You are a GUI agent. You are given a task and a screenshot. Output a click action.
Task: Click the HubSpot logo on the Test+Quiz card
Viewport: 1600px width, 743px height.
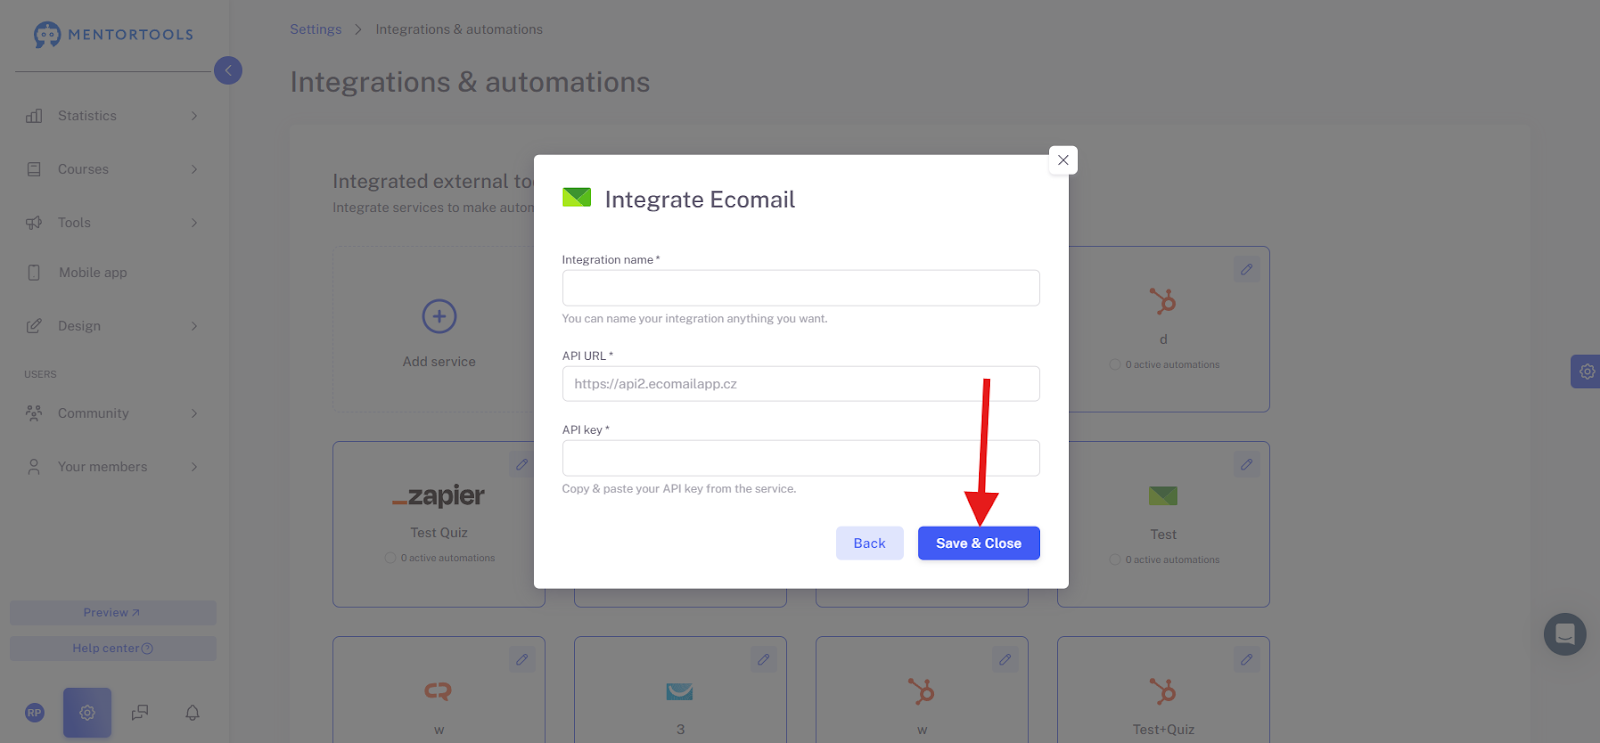click(1163, 691)
